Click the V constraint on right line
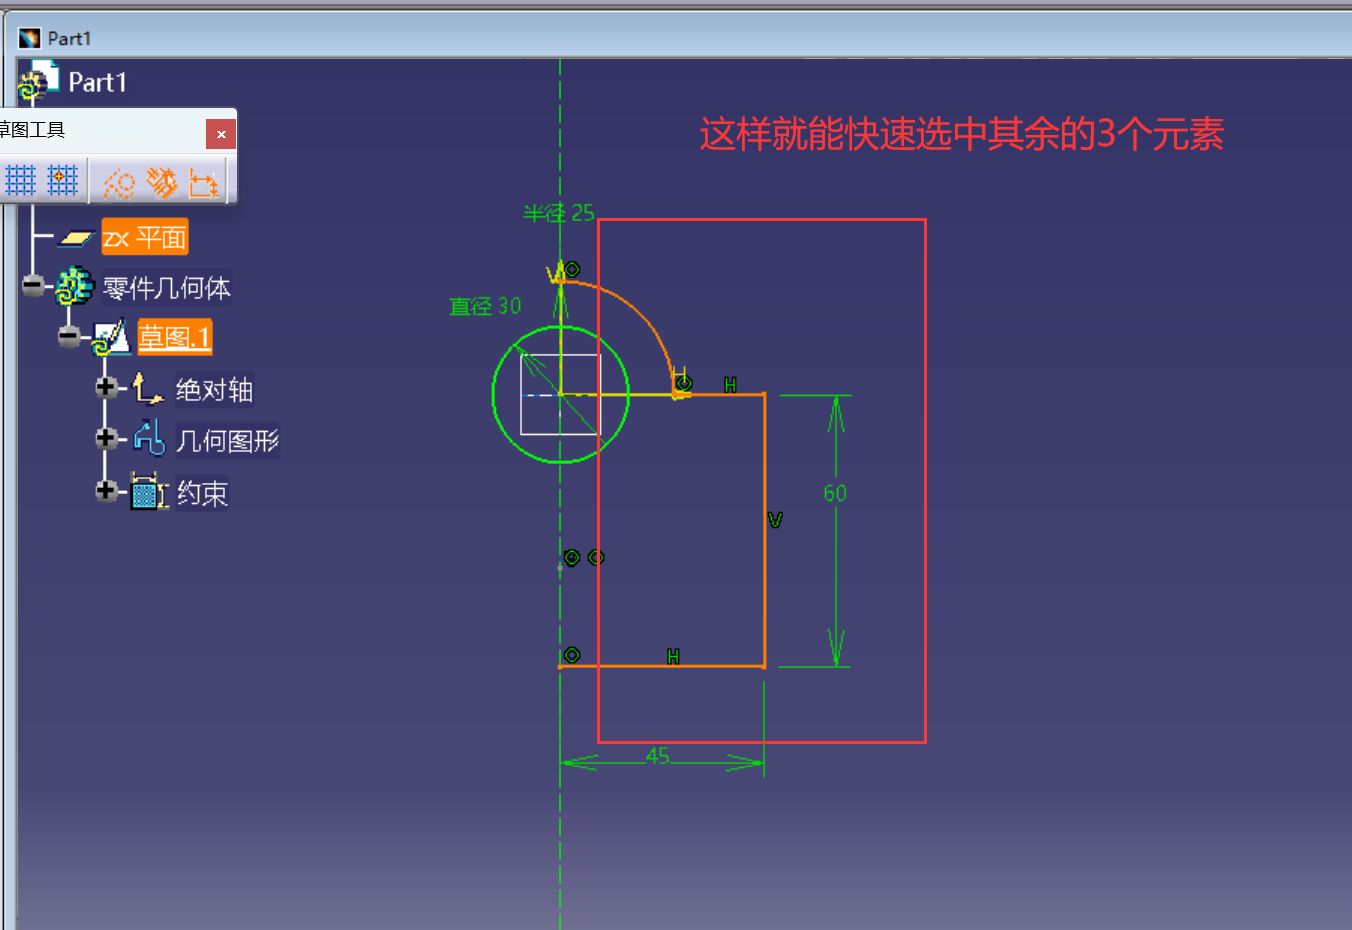 coord(775,520)
